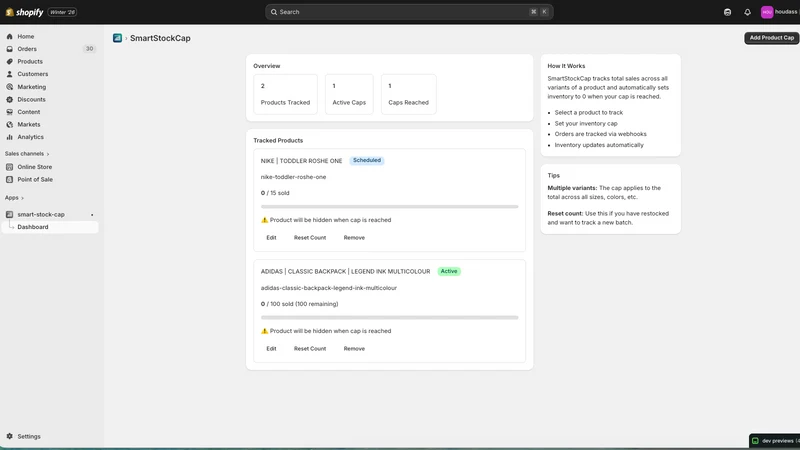Image resolution: width=800 pixels, height=450 pixels.
Task: Open the Online Store channel icon
Action: click(x=9, y=167)
